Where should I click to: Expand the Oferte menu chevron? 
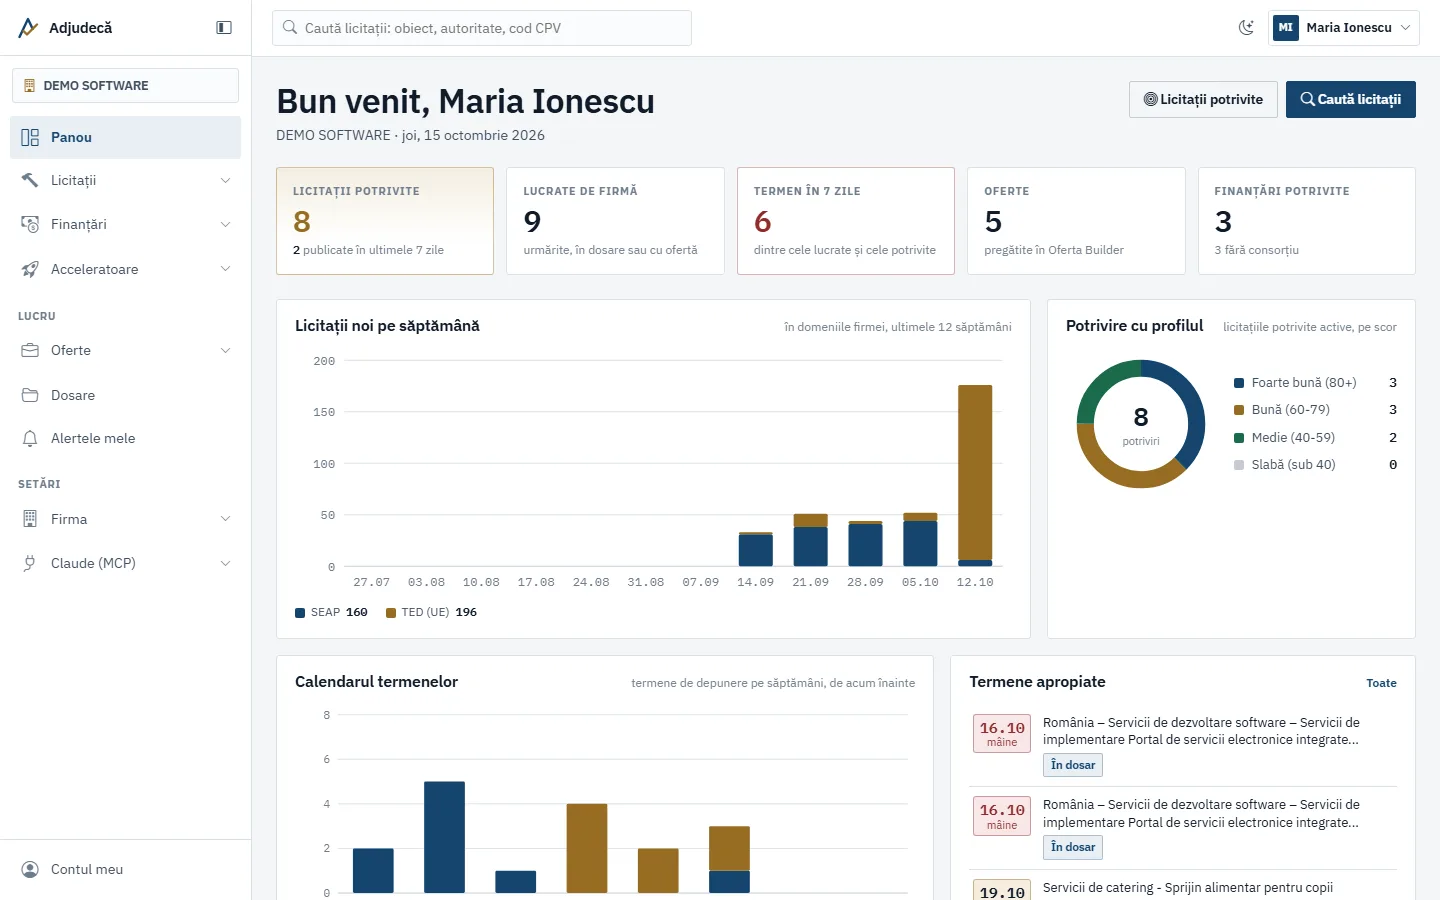tap(225, 351)
